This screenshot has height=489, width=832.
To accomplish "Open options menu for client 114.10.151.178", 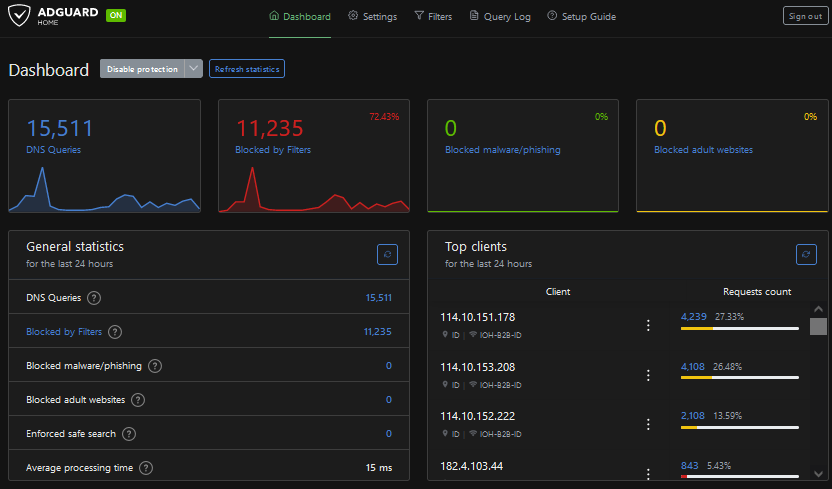I will point(648,326).
